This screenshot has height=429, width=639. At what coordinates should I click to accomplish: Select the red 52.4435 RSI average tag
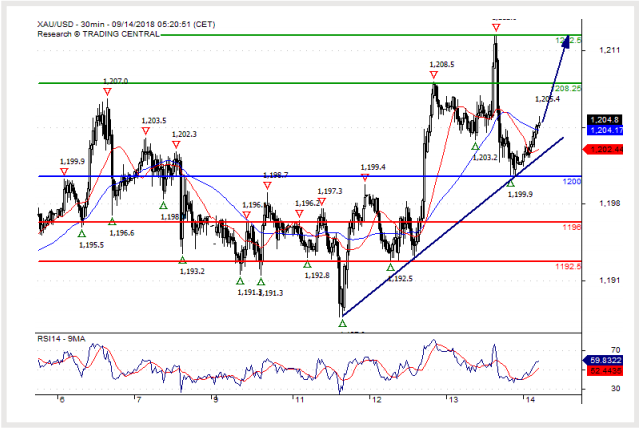605,371
